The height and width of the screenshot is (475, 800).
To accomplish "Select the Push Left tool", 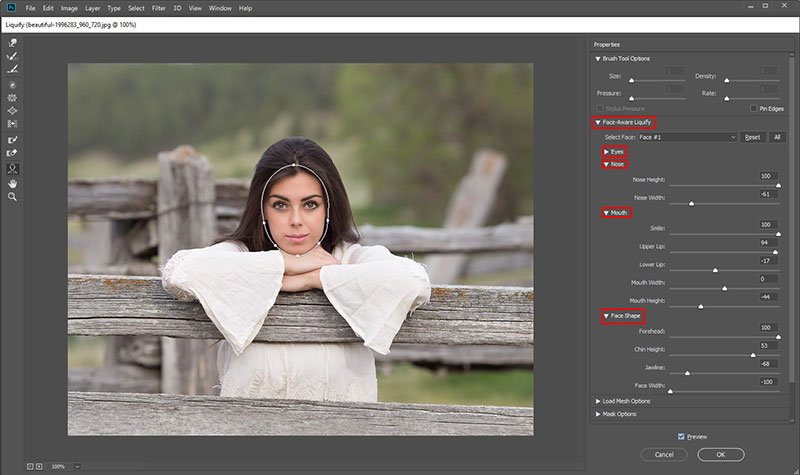I will (13, 123).
